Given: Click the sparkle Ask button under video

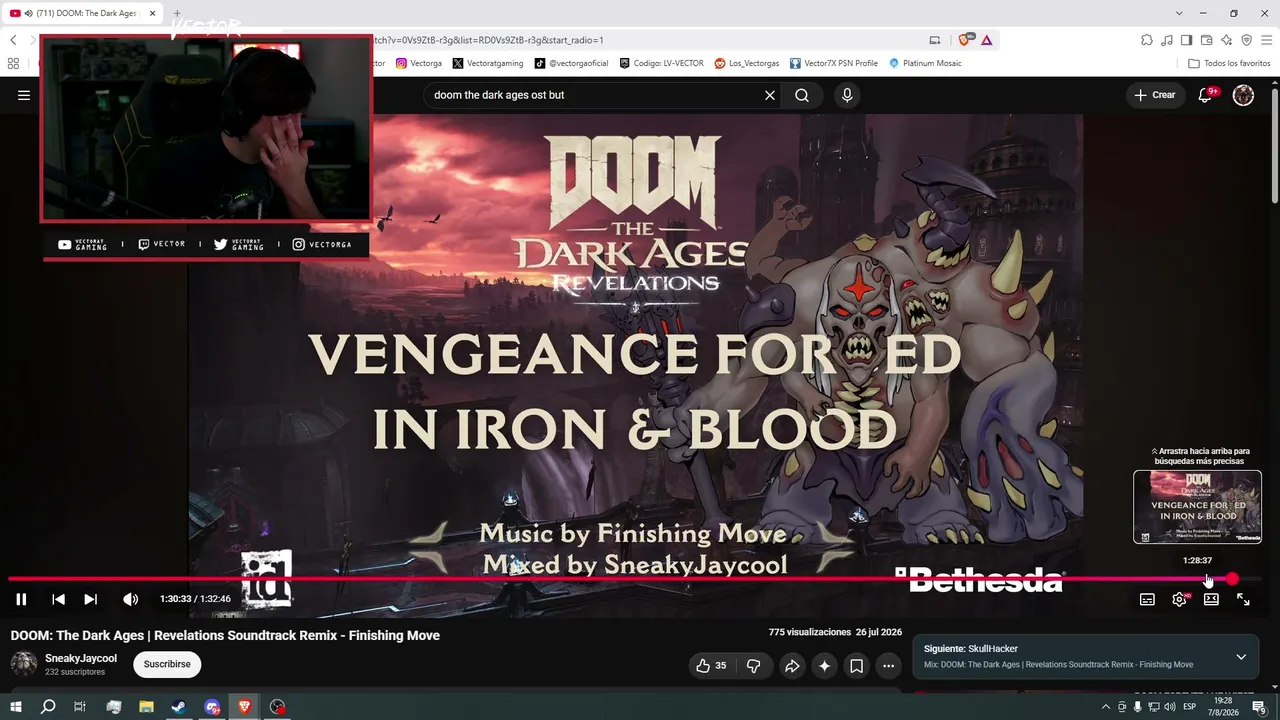Looking at the screenshot, I should click(x=824, y=665).
